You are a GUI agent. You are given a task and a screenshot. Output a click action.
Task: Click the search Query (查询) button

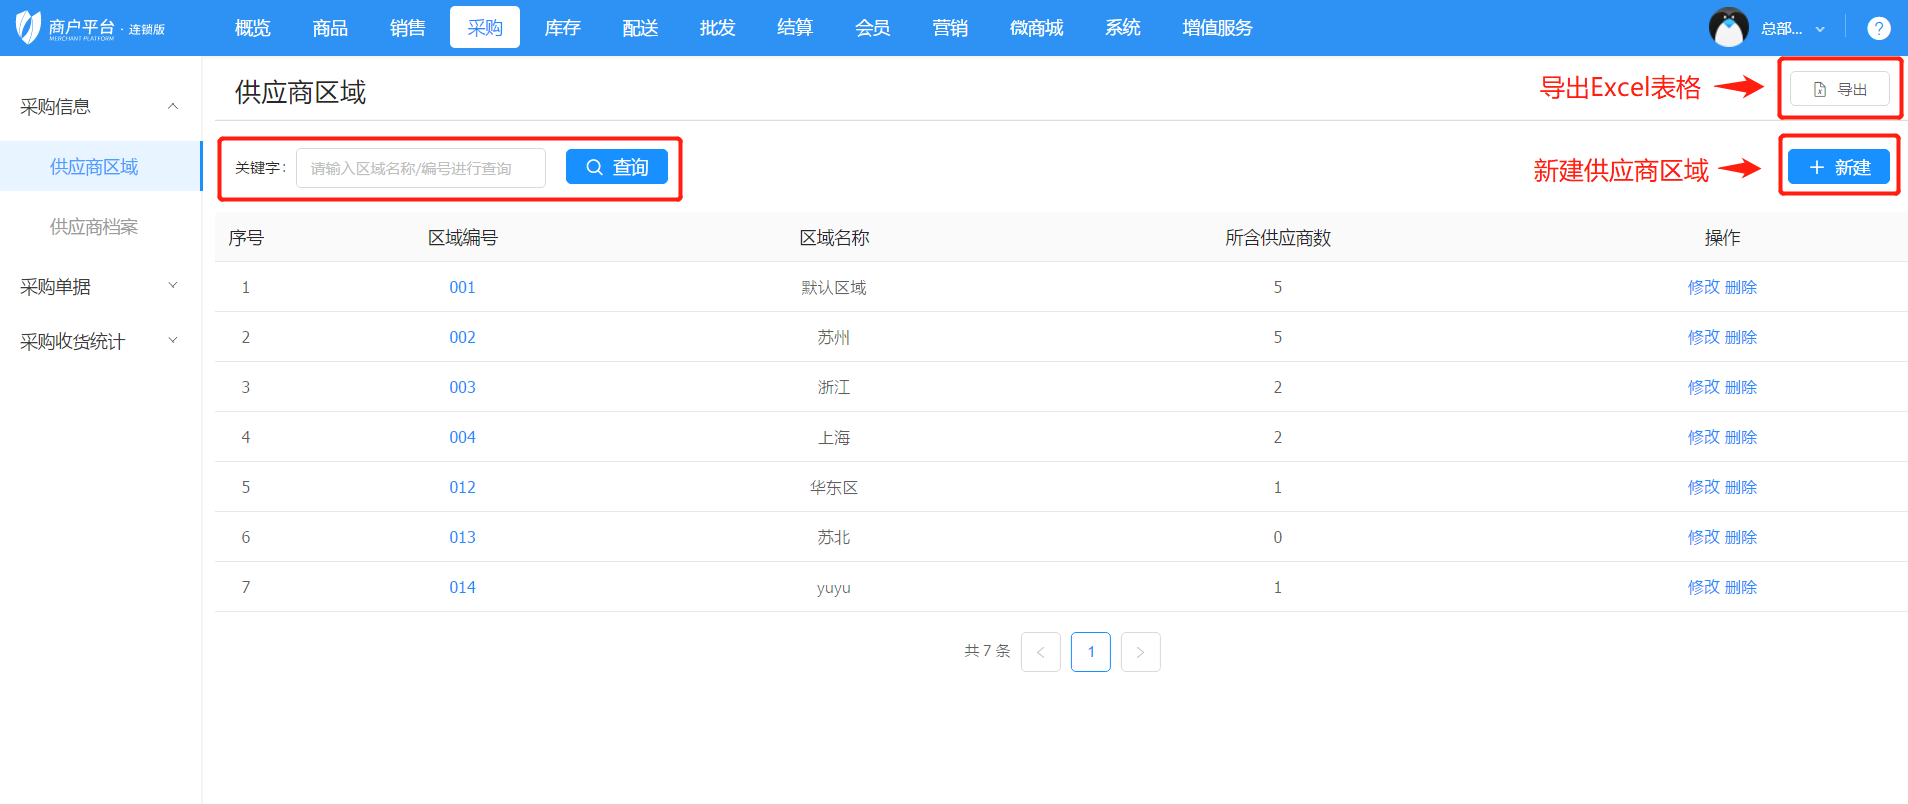point(616,167)
